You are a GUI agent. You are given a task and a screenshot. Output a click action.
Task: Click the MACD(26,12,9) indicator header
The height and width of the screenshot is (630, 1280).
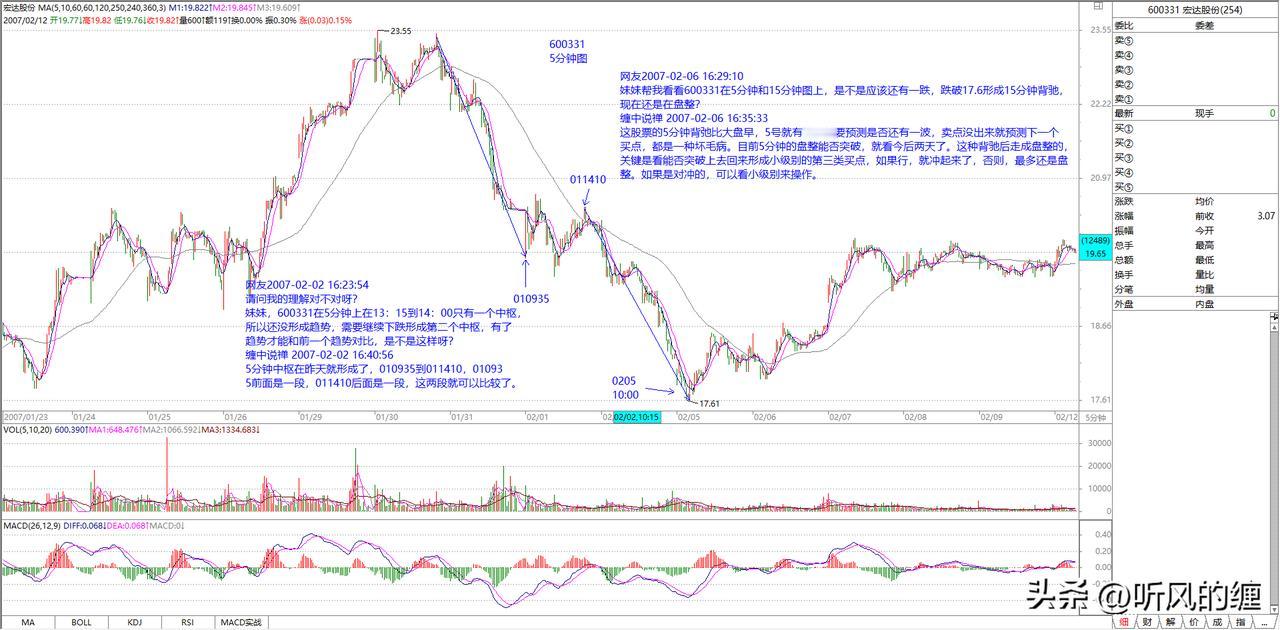coord(33,525)
